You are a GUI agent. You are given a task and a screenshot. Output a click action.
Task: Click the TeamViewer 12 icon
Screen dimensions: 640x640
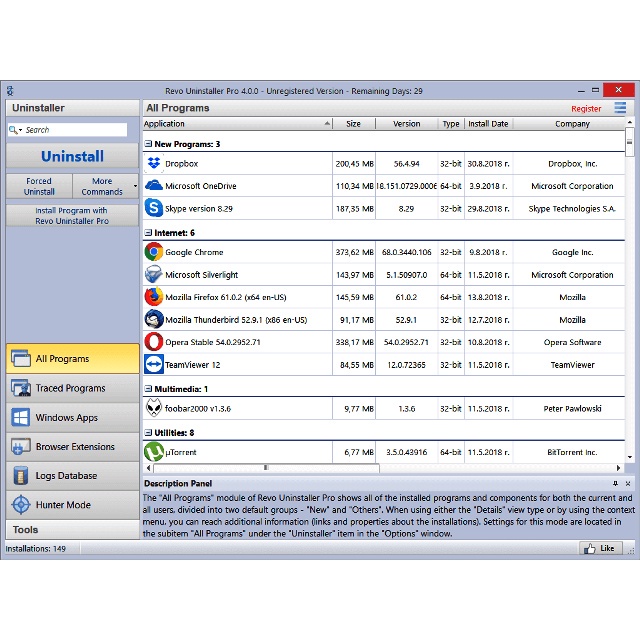pyautogui.click(x=154, y=365)
